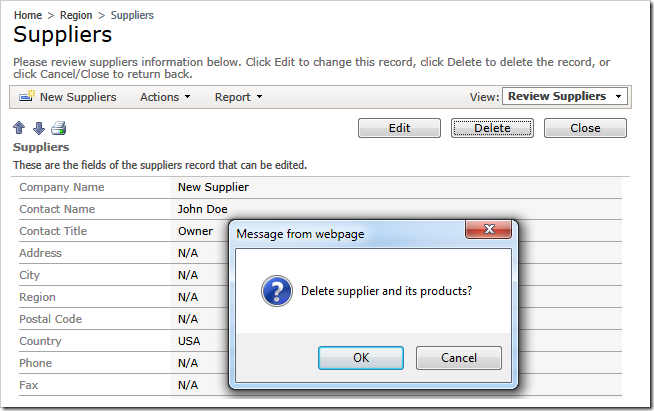The height and width of the screenshot is (411, 654).
Task: Click the Edit button
Action: (x=399, y=128)
